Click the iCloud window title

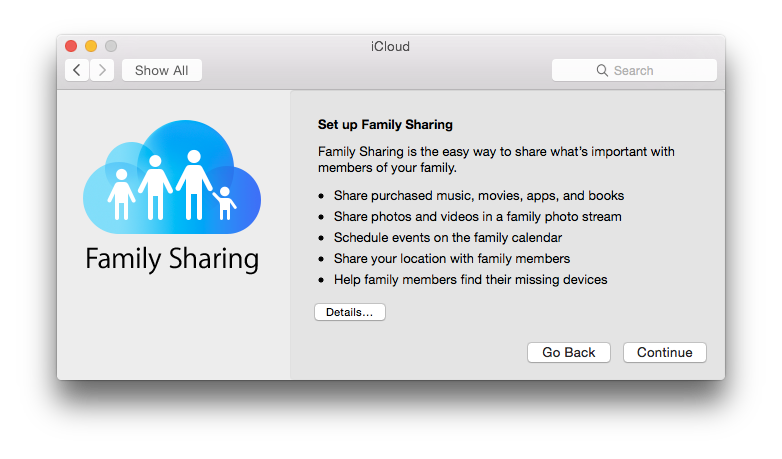click(390, 46)
